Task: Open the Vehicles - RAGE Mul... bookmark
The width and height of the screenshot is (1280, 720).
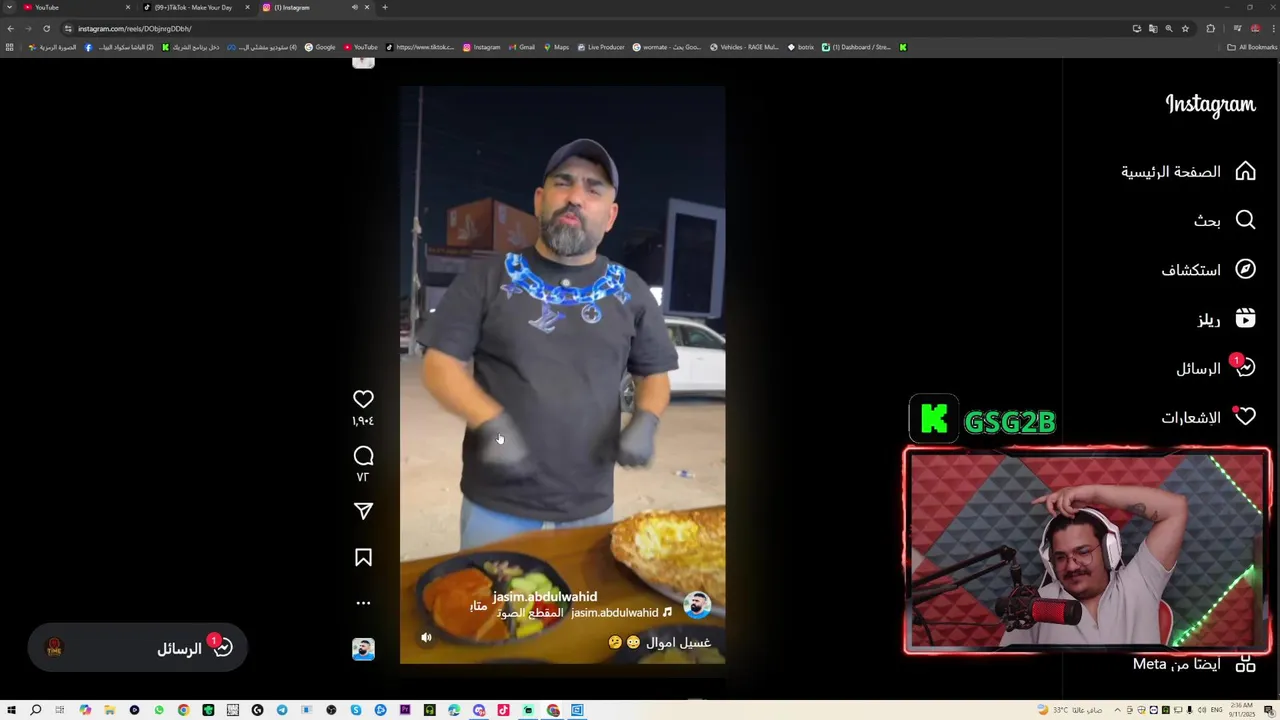Action: [x=744, y=47]
